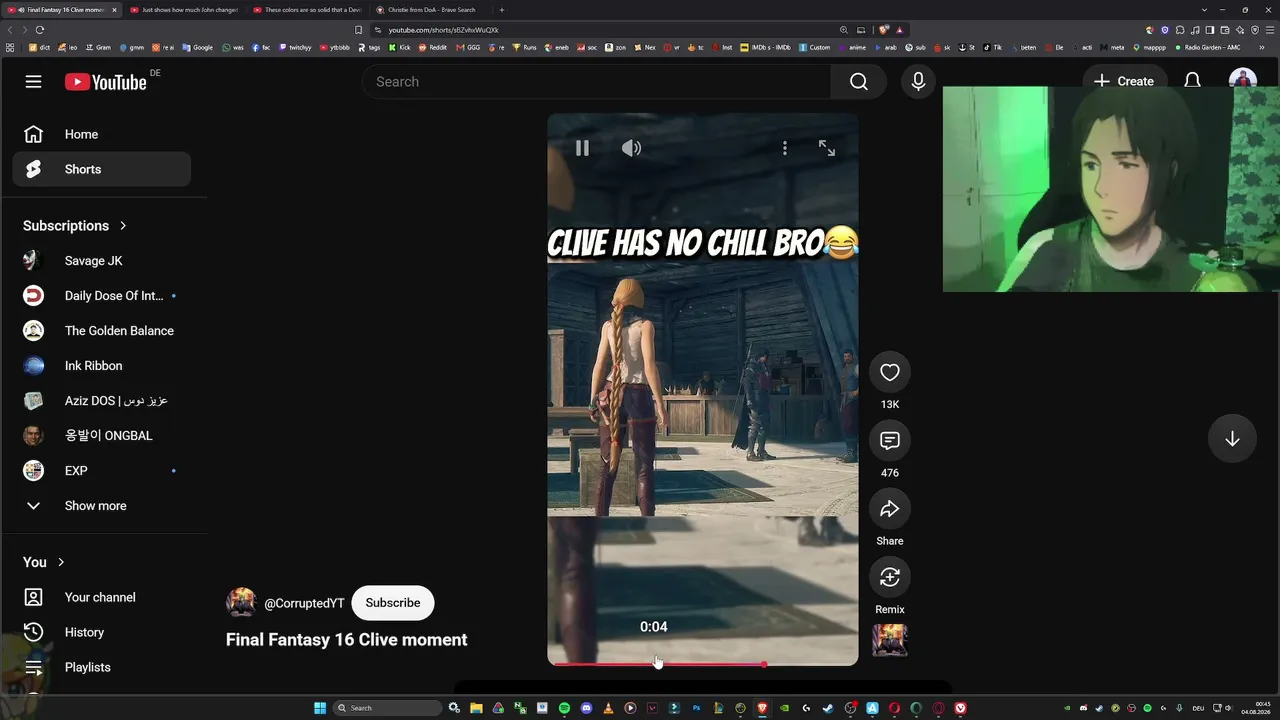Expand the You section
This screenshot has height=720, width=1280.
click(44, 562)
